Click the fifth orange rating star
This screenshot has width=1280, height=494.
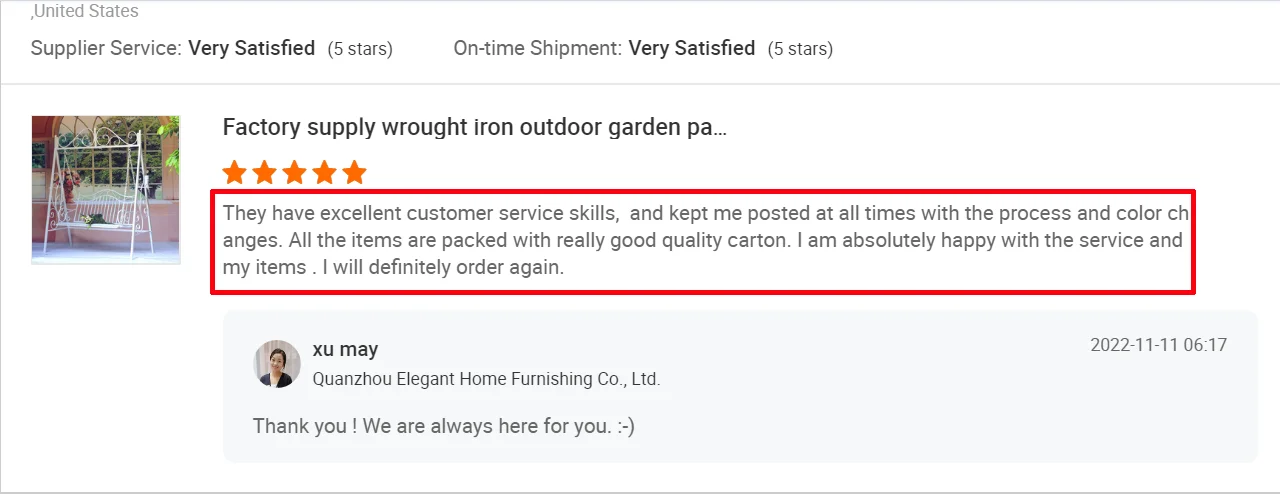click(x=355, y=173)
